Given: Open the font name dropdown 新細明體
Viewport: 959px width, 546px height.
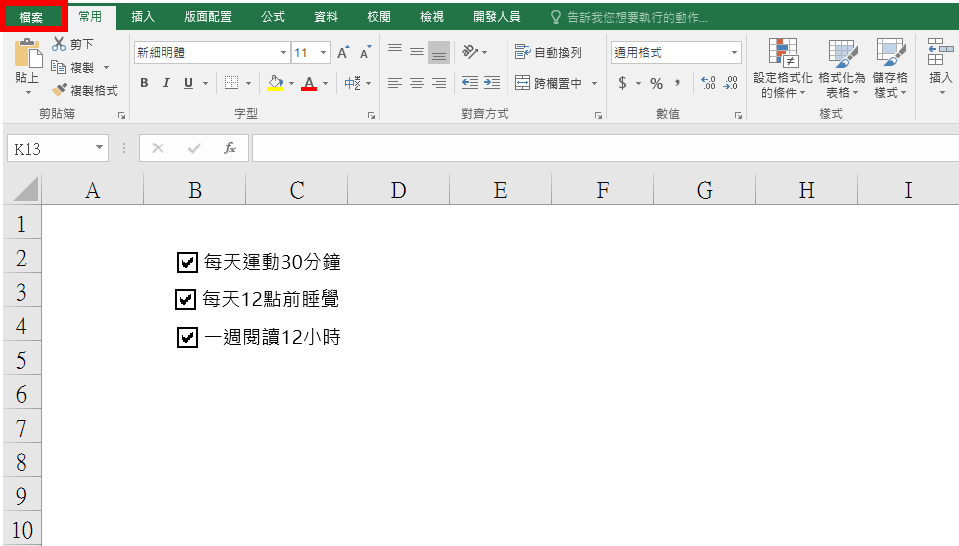Looking at the screenshot, I should 282,53.
